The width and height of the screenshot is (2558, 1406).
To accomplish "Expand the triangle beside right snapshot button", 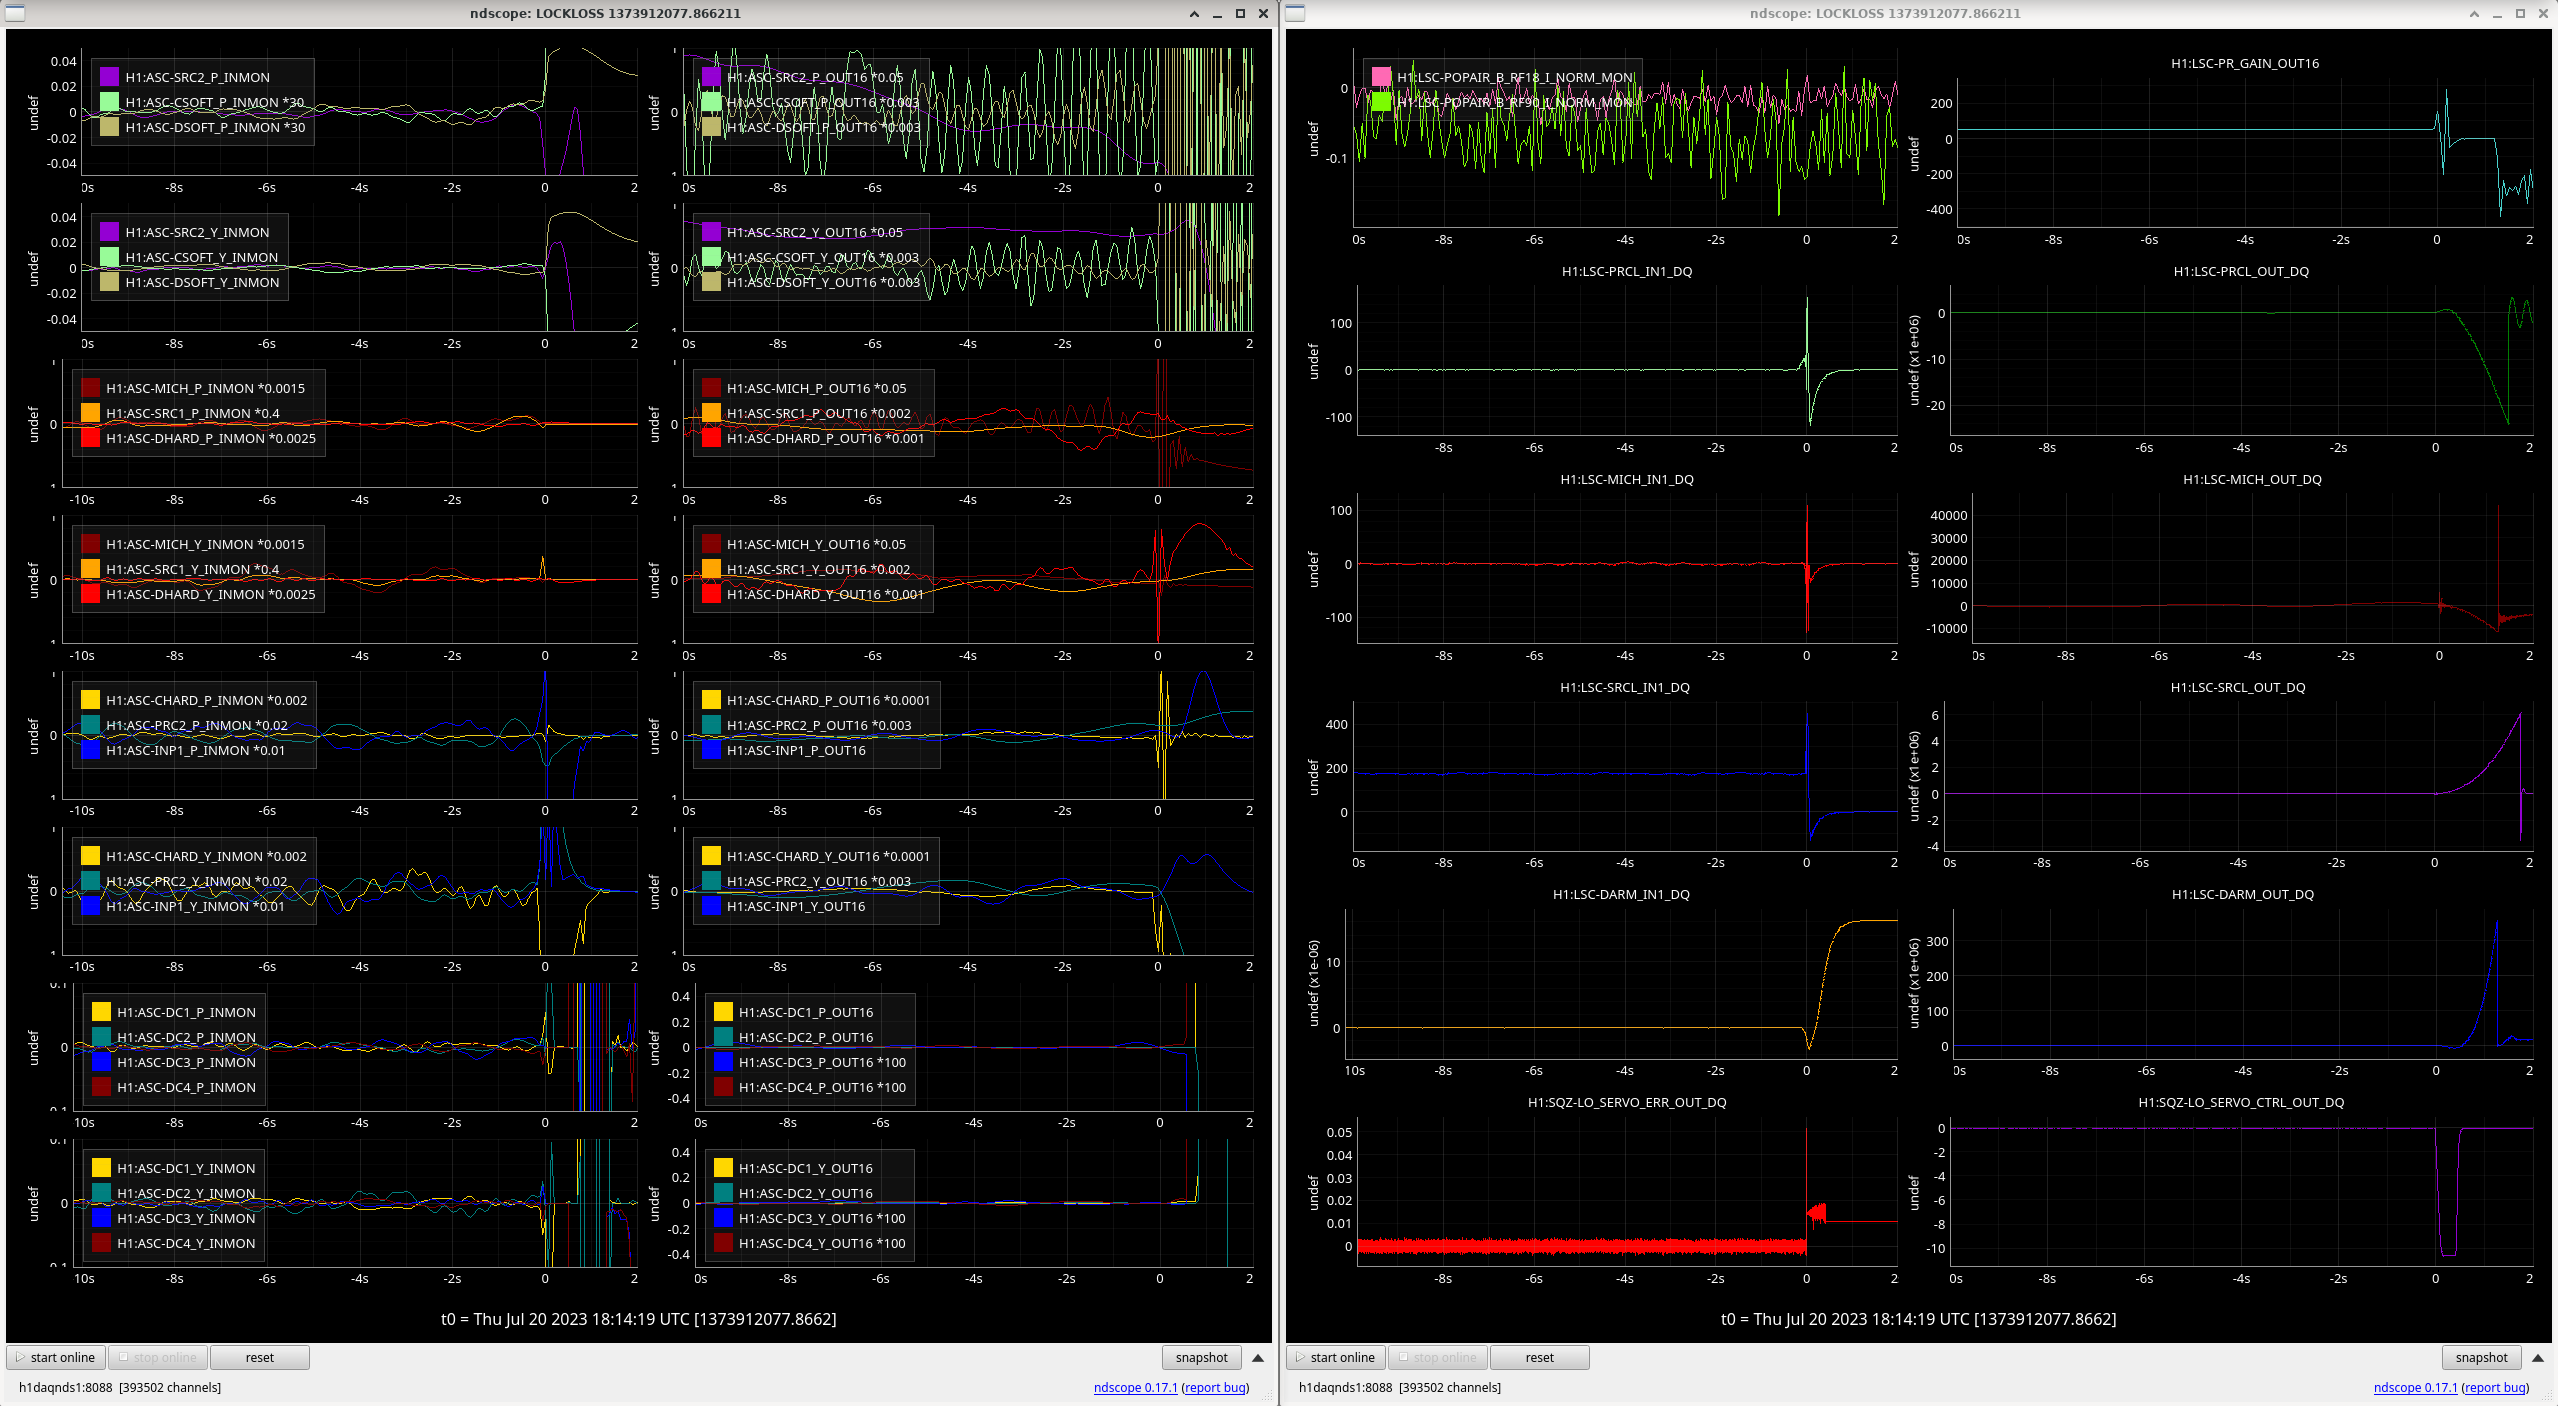I will point(2537,1357).
